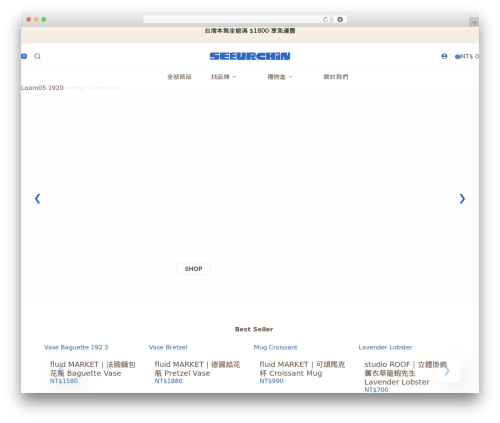Open the studio ROOF Lavender Lobster title

tap(405, 373)
